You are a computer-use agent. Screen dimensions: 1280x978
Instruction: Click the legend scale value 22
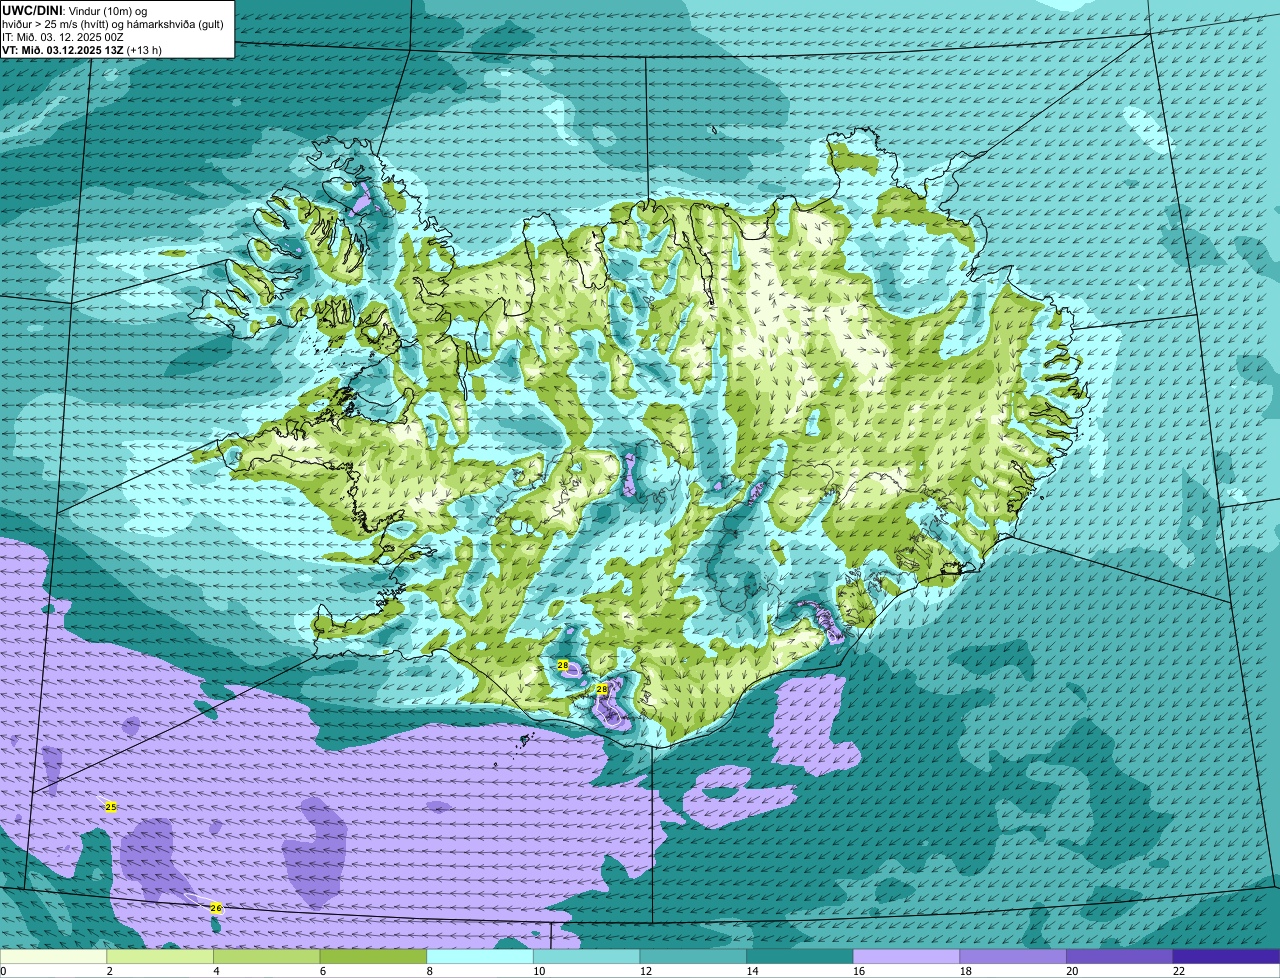pyautogui.click(x=1179, y=971)
